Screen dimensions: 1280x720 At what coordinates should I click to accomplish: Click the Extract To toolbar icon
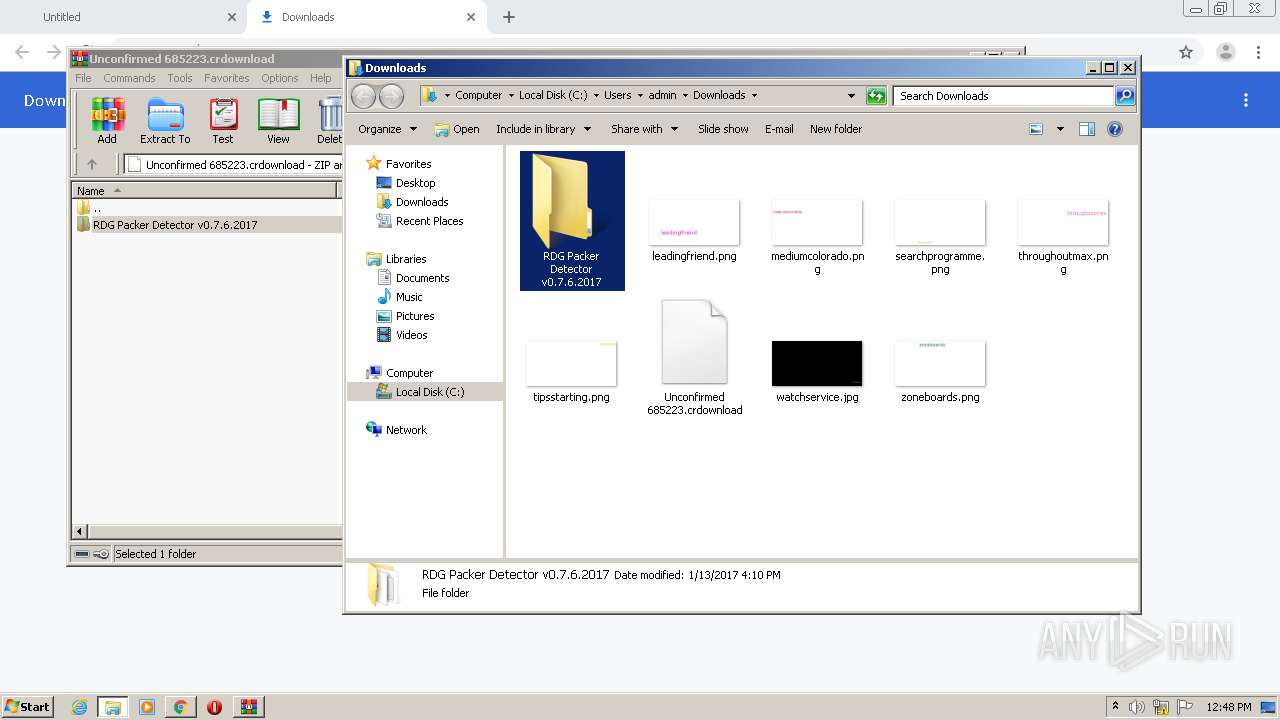pos(165,121)
